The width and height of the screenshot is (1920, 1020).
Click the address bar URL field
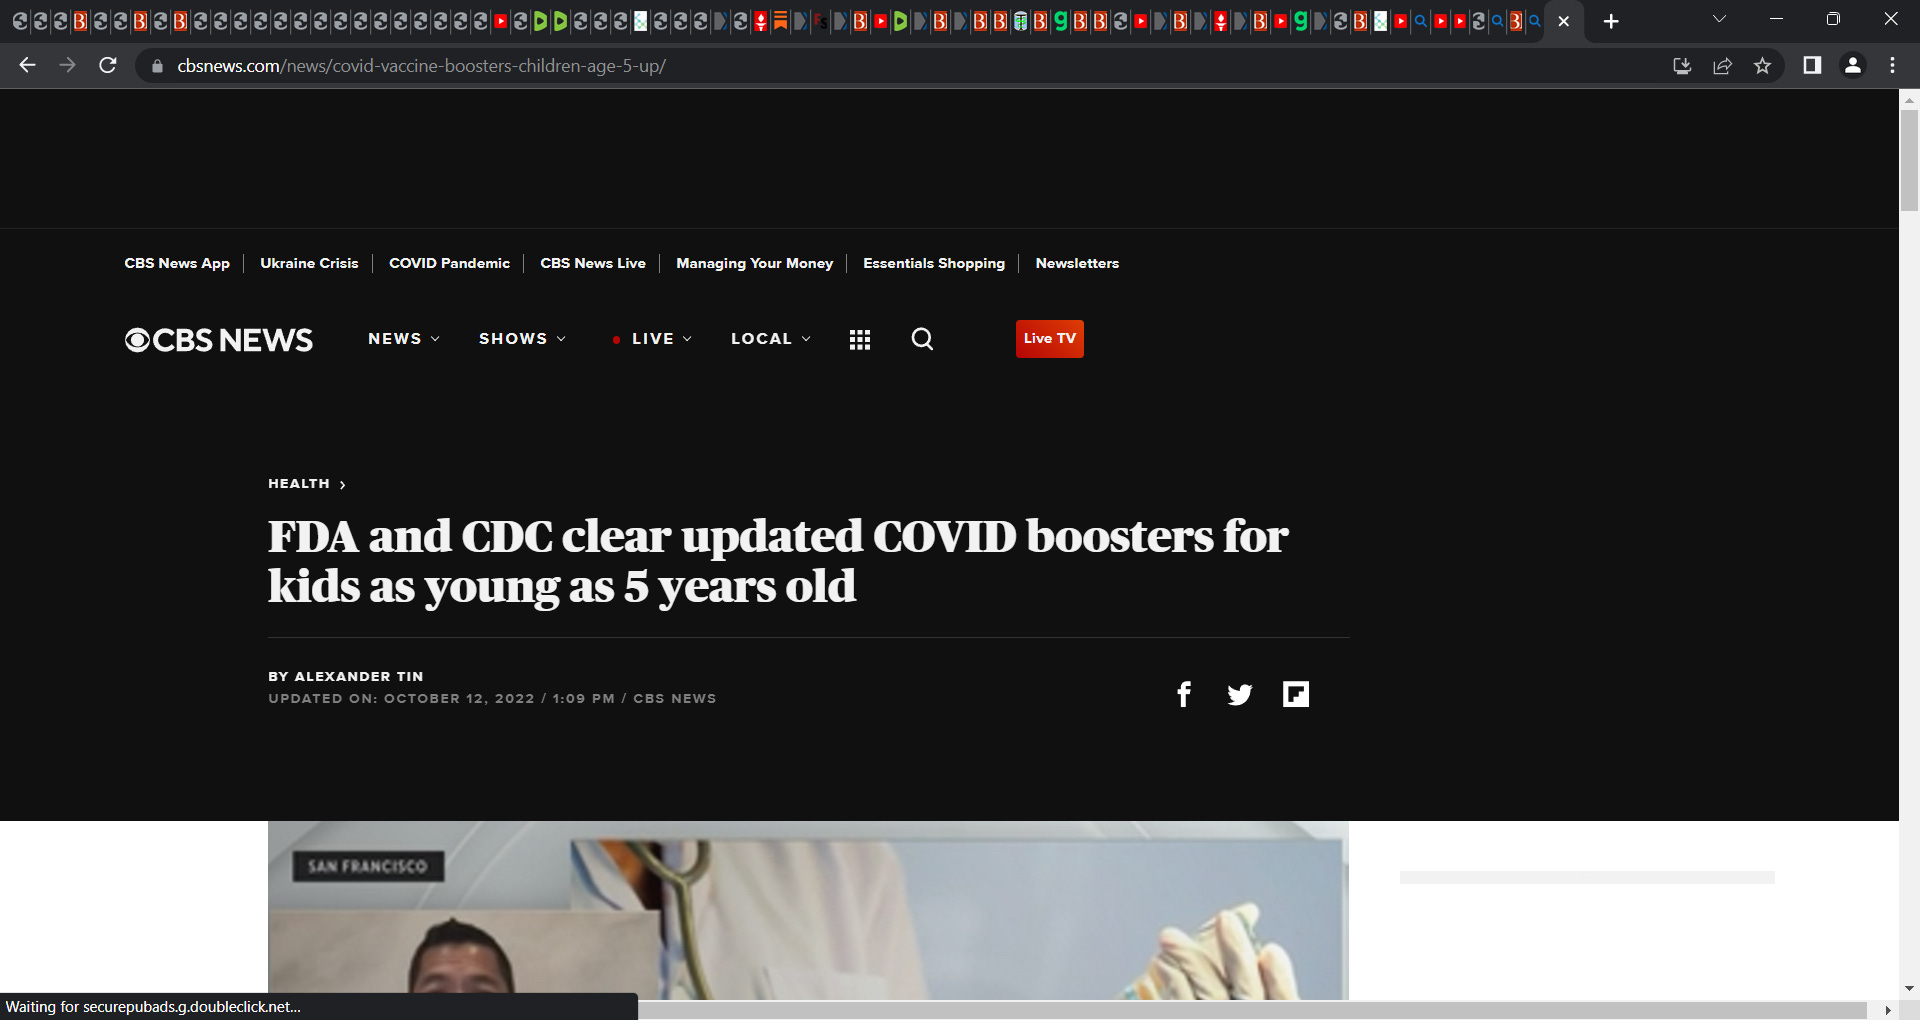click(x=900, y=66)
